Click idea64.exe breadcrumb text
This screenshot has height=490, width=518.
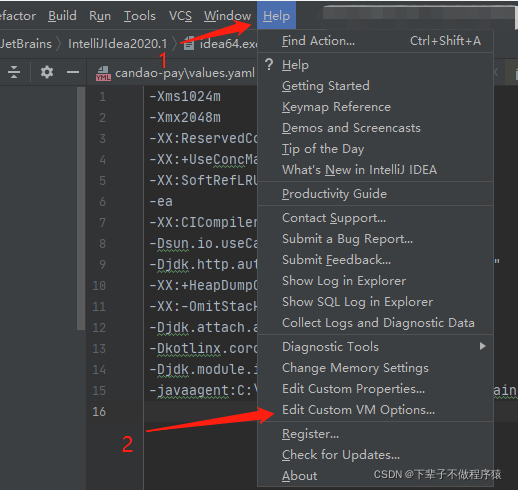click(x=228, y=44)
